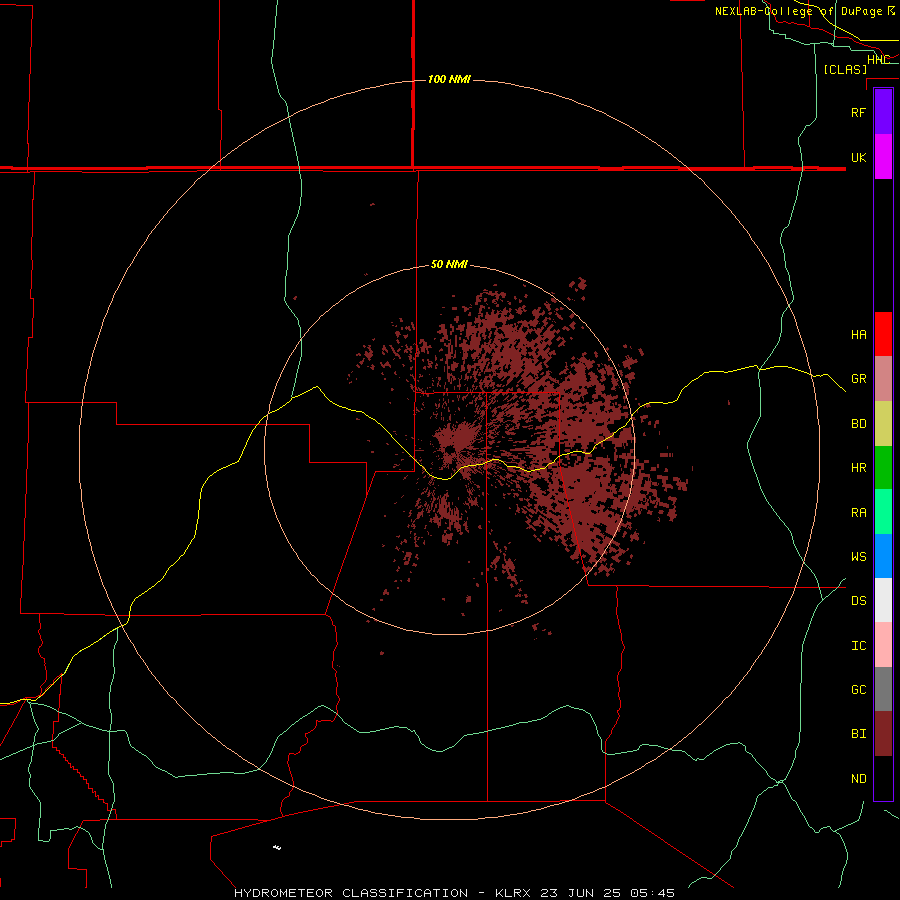This screenshot has height=900, width=900.
Task: Click the [CLAS] label
Action: [845, 69]
